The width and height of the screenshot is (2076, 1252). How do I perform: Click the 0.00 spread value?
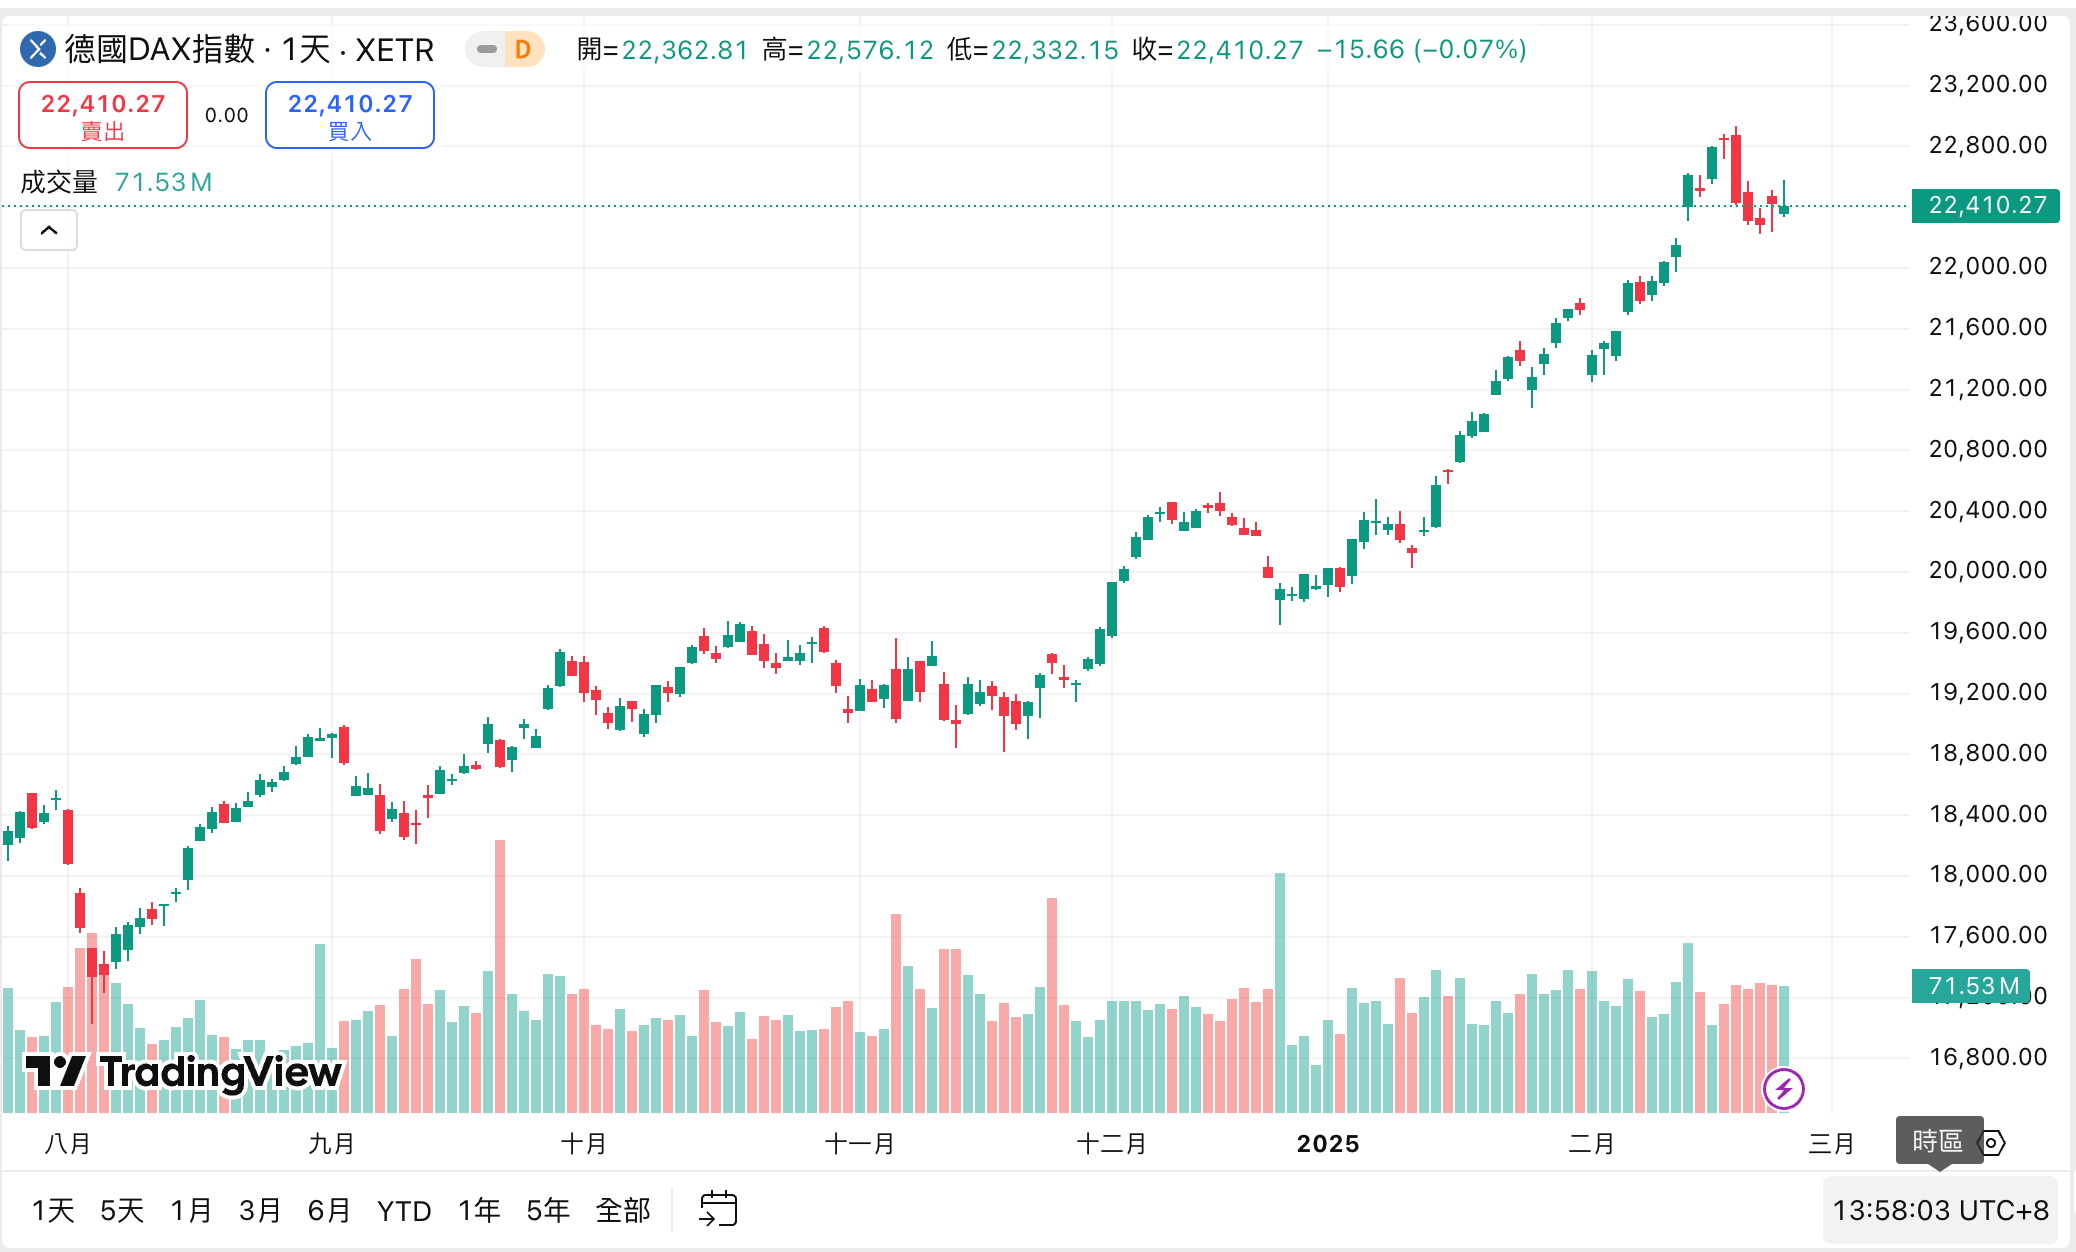[x=226, y=115]
